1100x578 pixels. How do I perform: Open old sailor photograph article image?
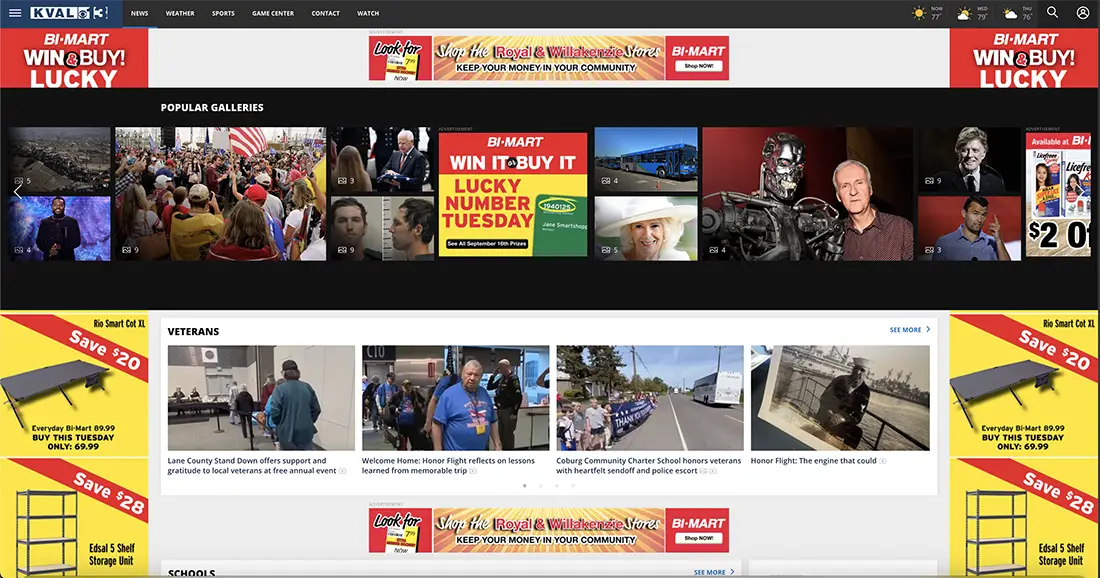click(840, 398)
